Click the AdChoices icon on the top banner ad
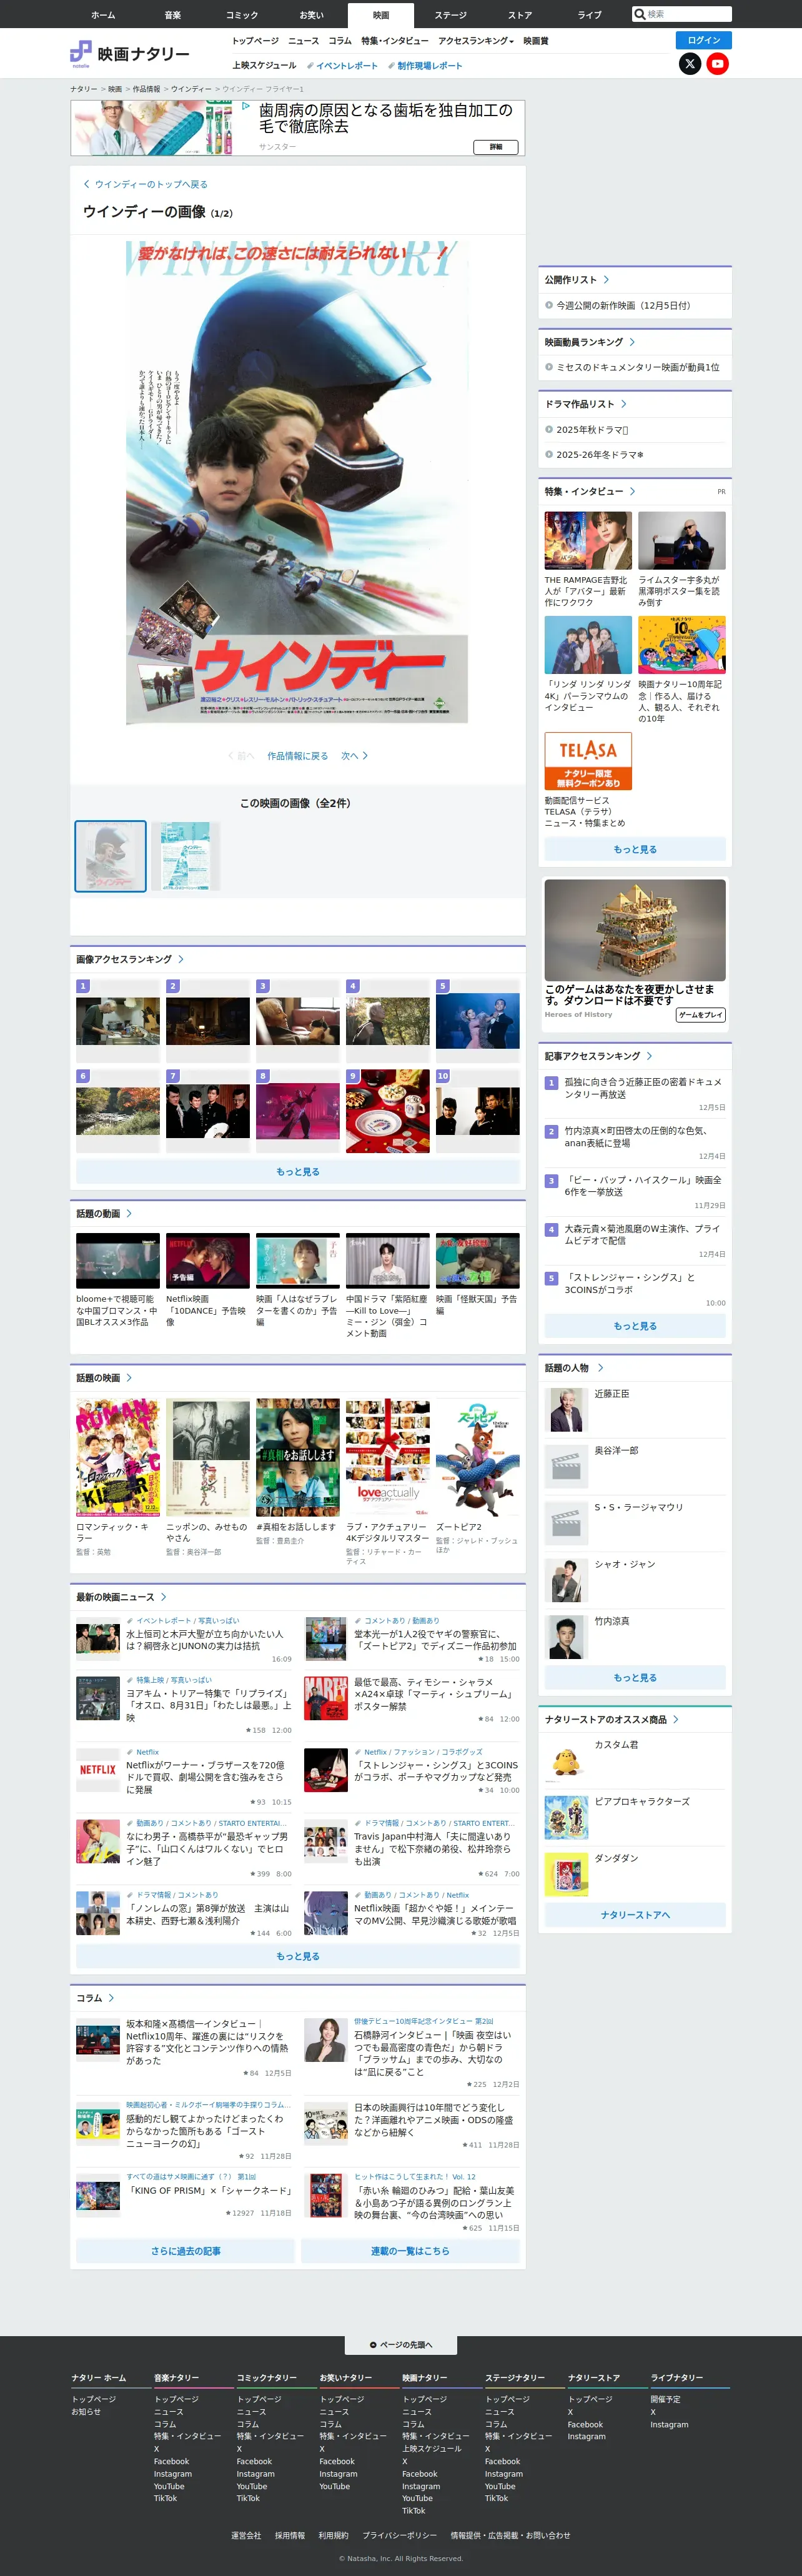Viewport: 802px width, 2576px height. click(247, 105)
